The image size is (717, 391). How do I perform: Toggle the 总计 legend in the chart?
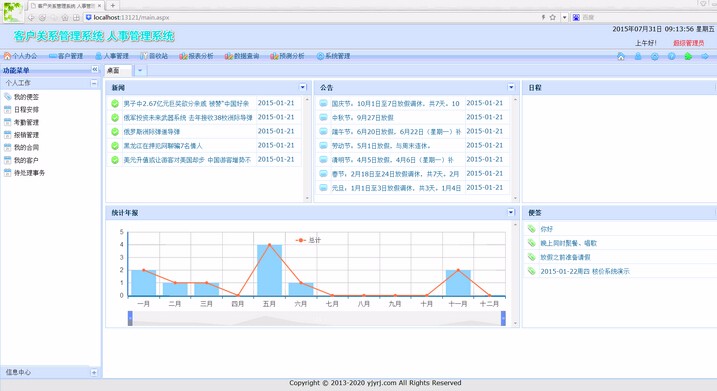[308, 240]
